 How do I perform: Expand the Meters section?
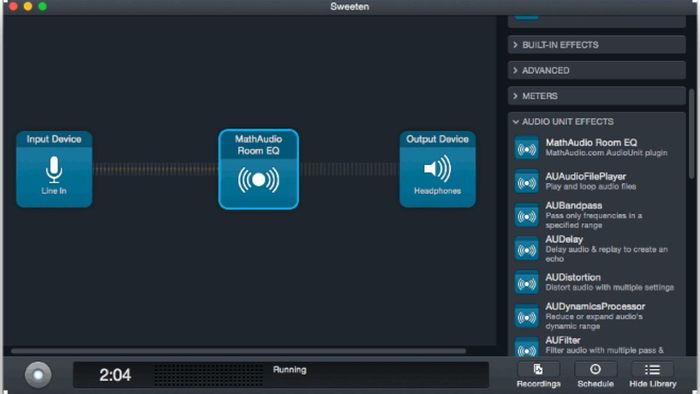coord(596,96)
